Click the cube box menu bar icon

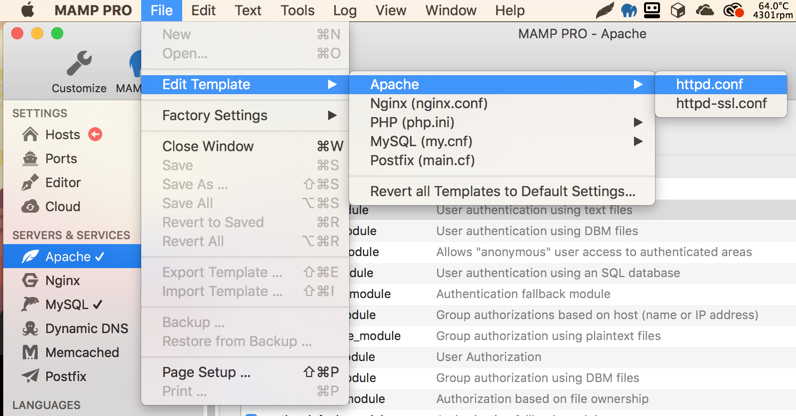678,10
